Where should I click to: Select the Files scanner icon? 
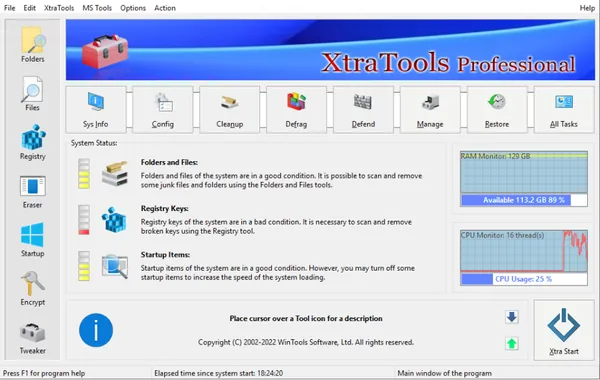tap(33, 94)
